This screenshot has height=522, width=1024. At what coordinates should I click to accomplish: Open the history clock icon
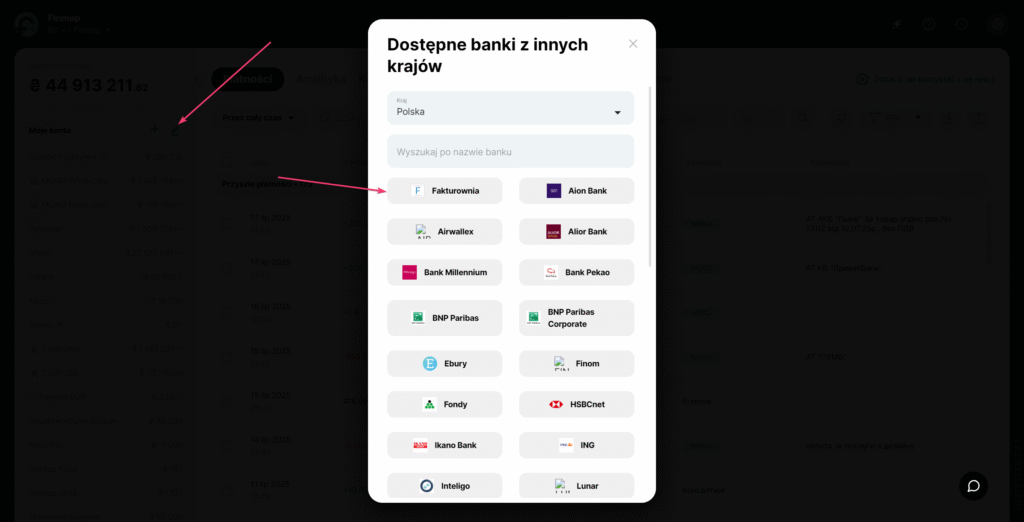[961, 24]
